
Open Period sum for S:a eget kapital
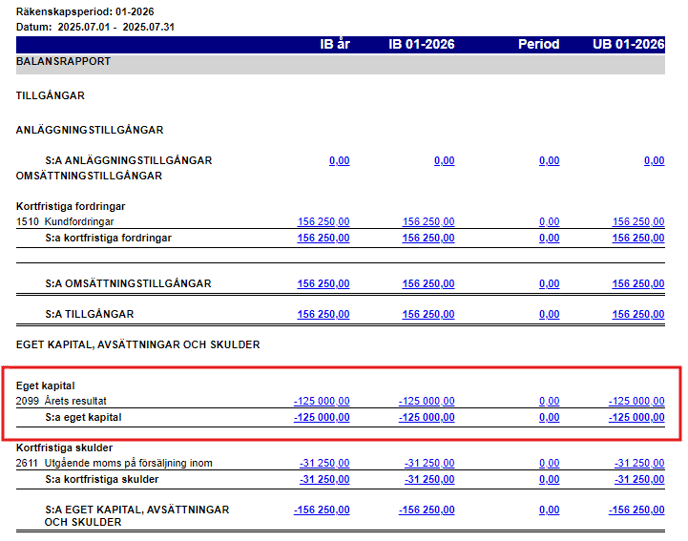tap(549, 417)
